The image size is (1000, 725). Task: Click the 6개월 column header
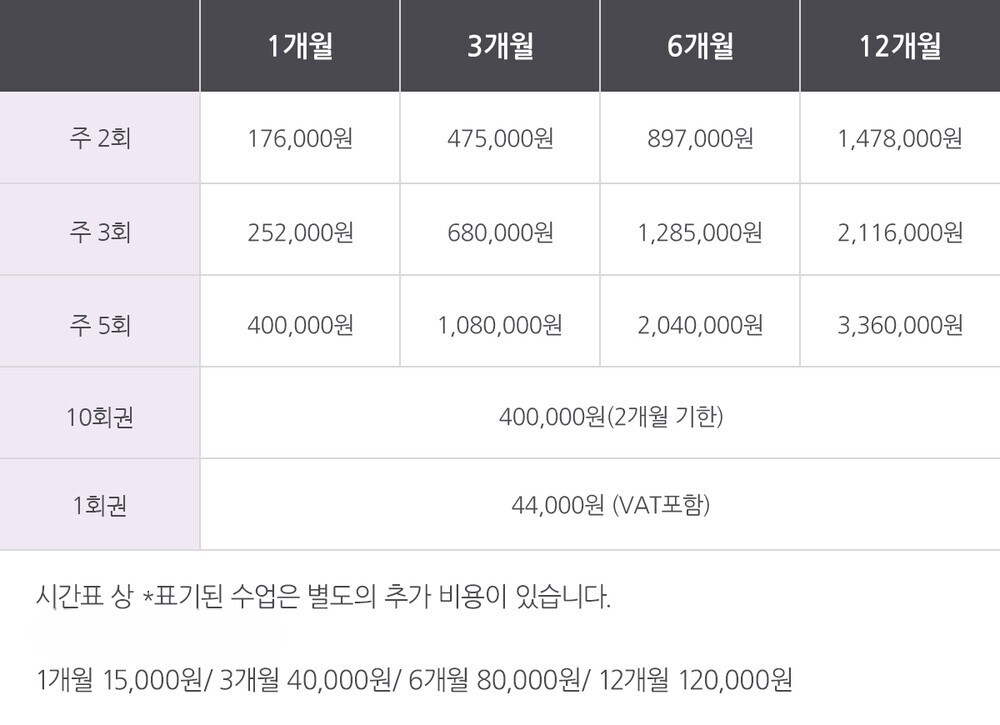pos(700,46)
